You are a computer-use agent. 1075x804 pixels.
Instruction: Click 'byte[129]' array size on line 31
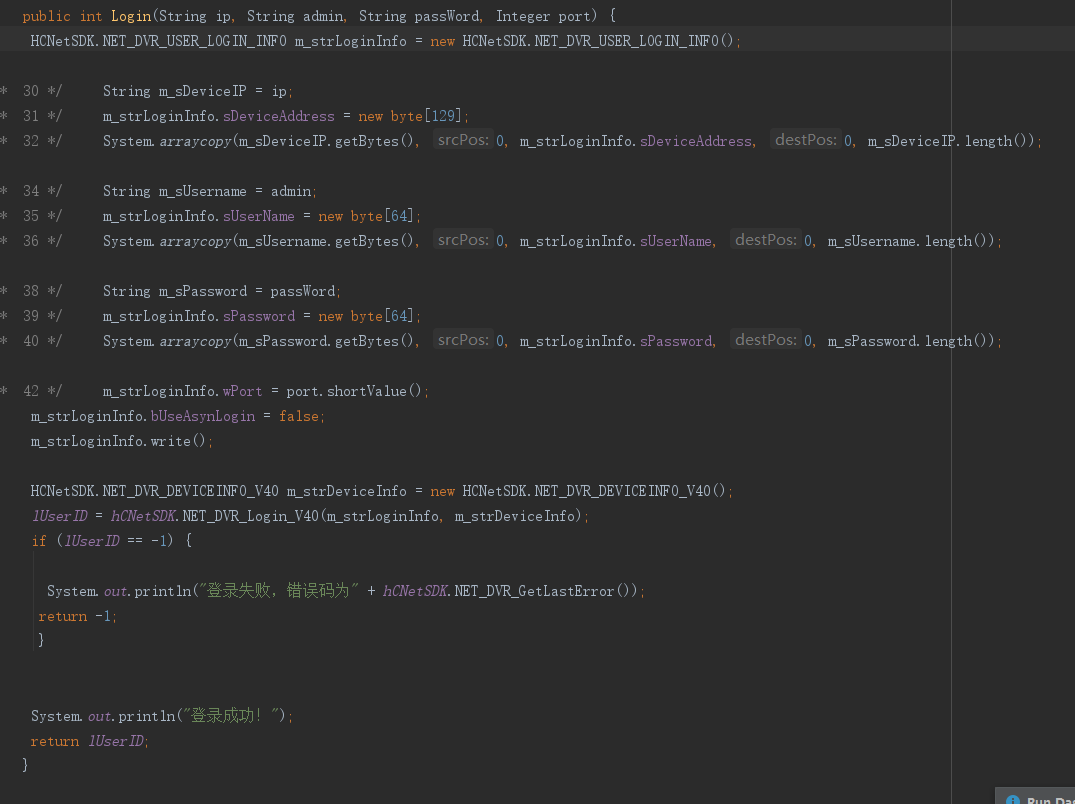(426, 116)
